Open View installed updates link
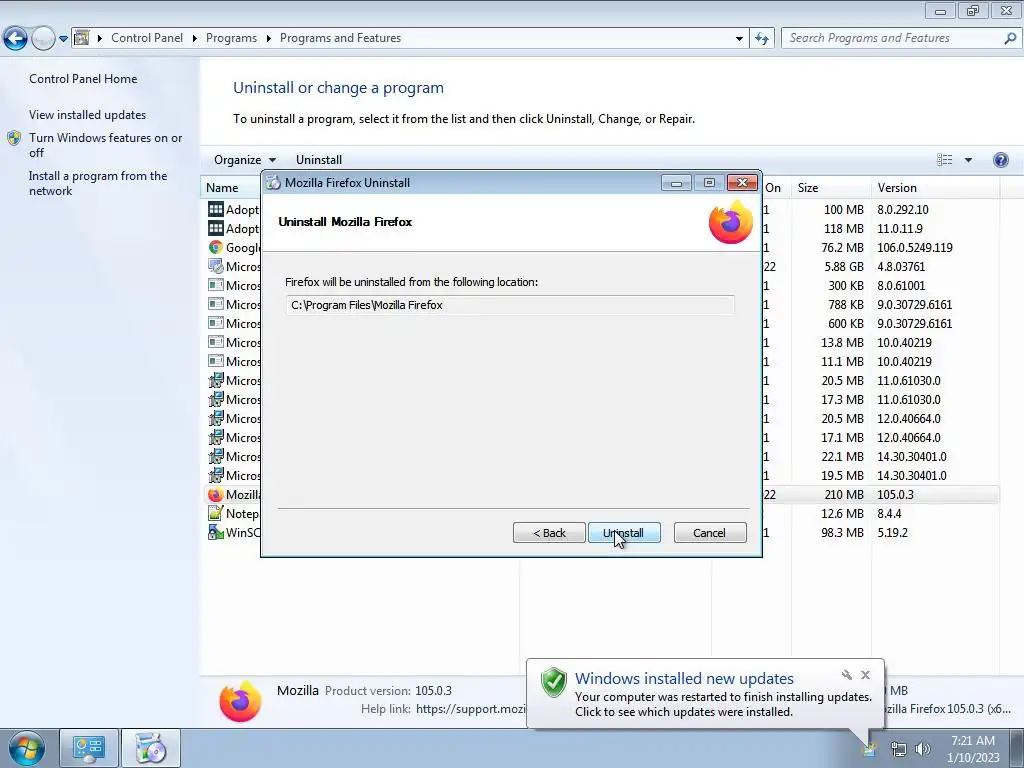Screen dimensions: 1024x768 coord(88,115)
